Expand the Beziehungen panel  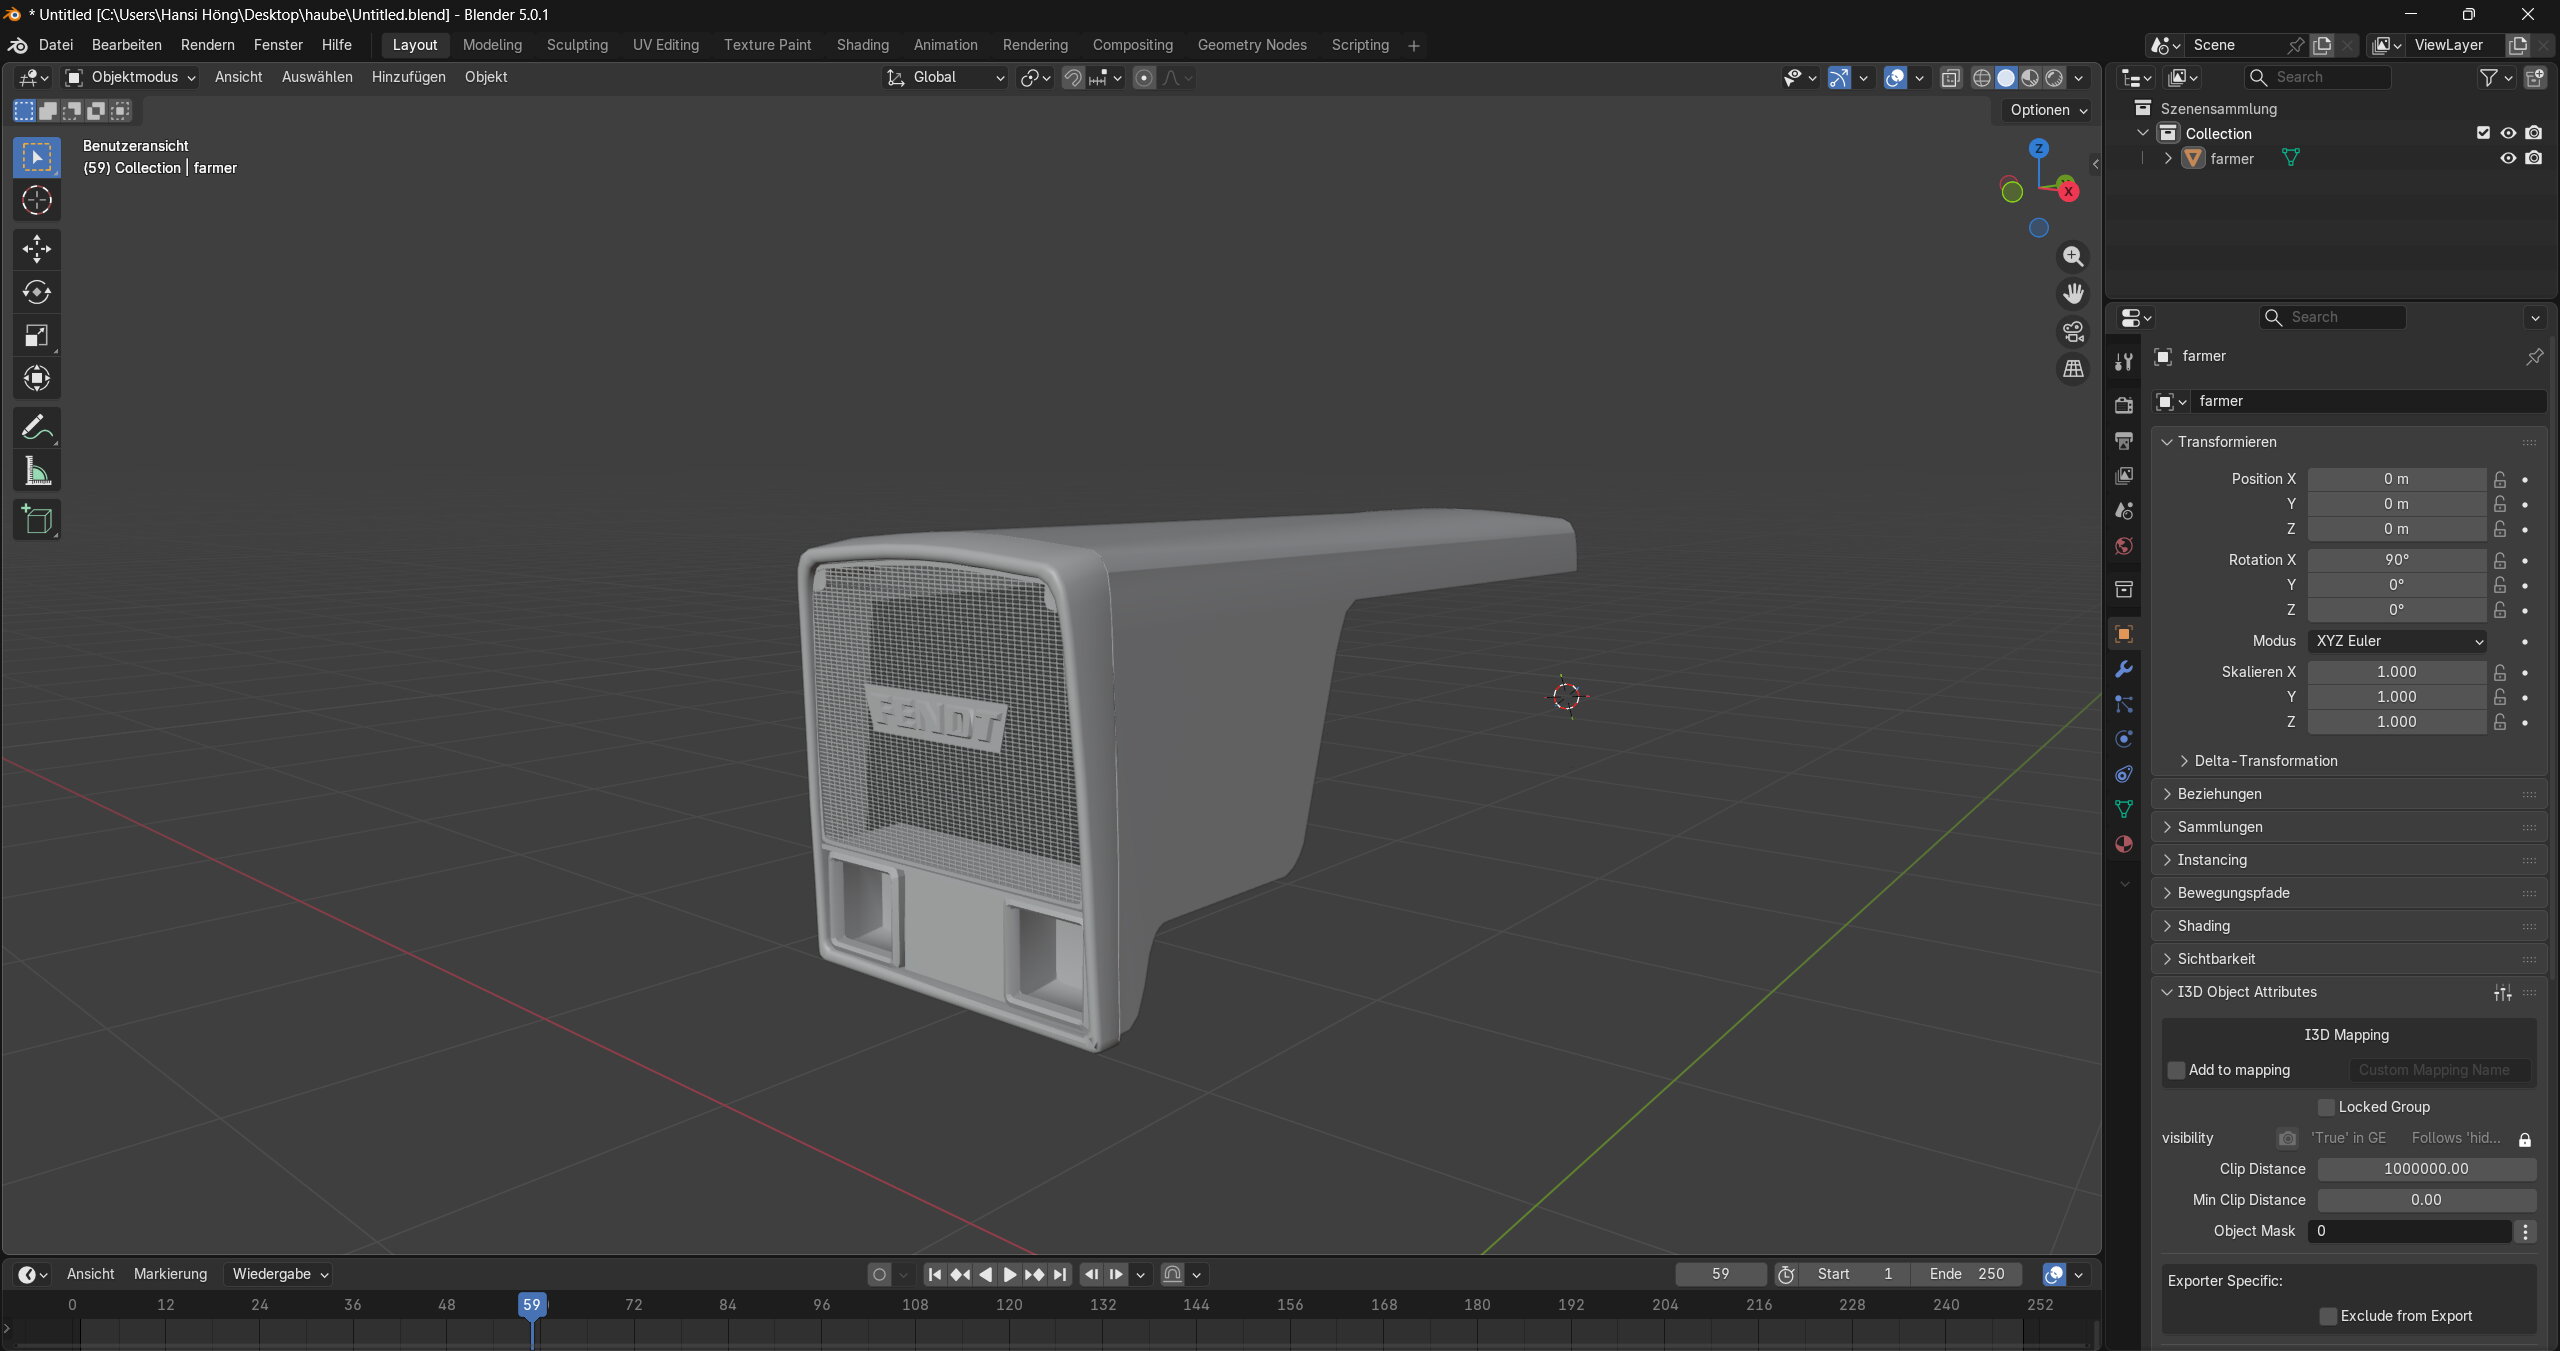(x=2220, y=794)
